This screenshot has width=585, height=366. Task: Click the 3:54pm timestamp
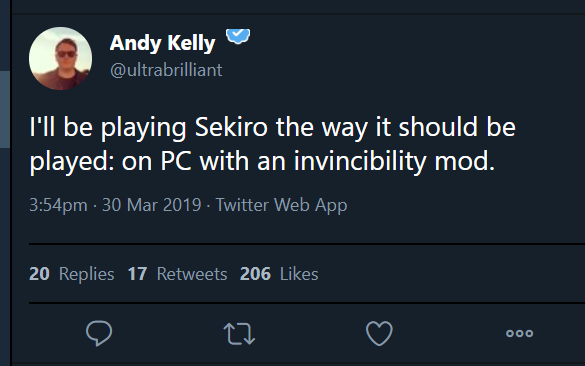point(58,205)
